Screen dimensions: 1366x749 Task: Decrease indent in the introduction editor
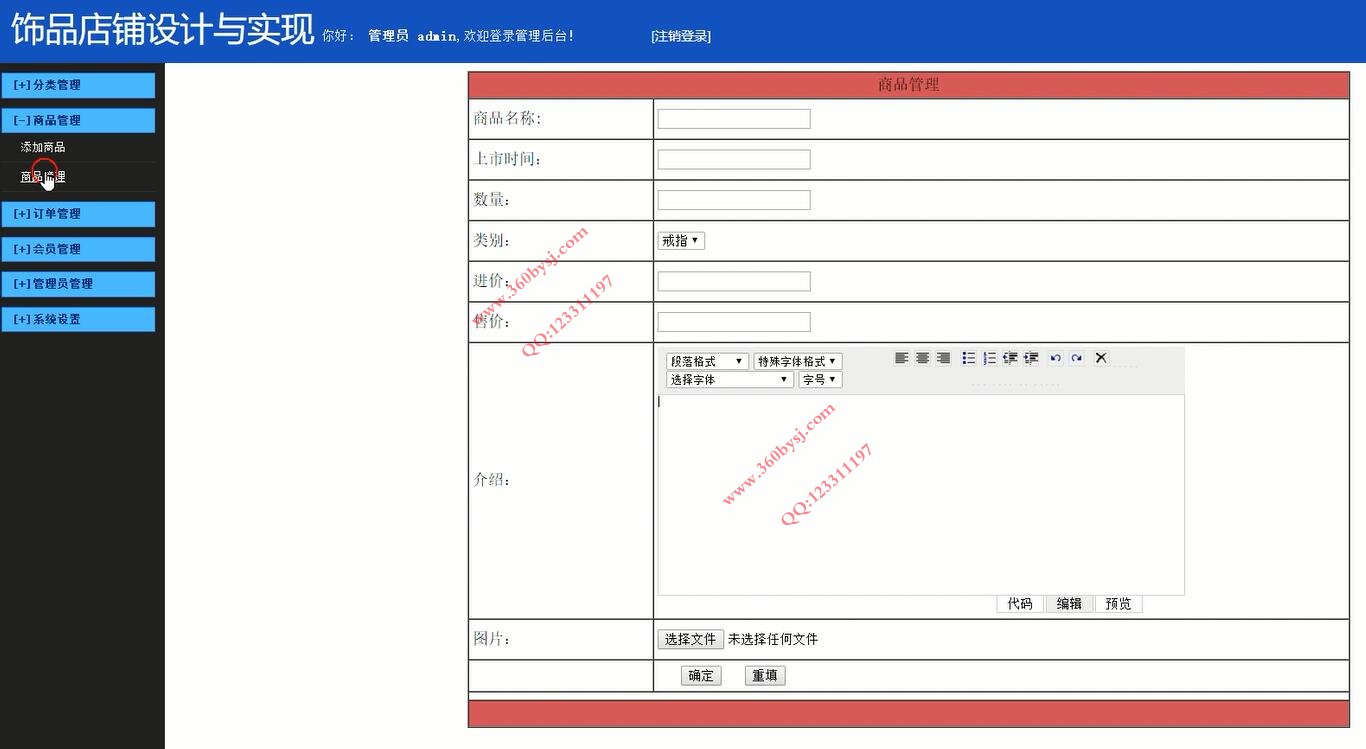coord(1010,358)
